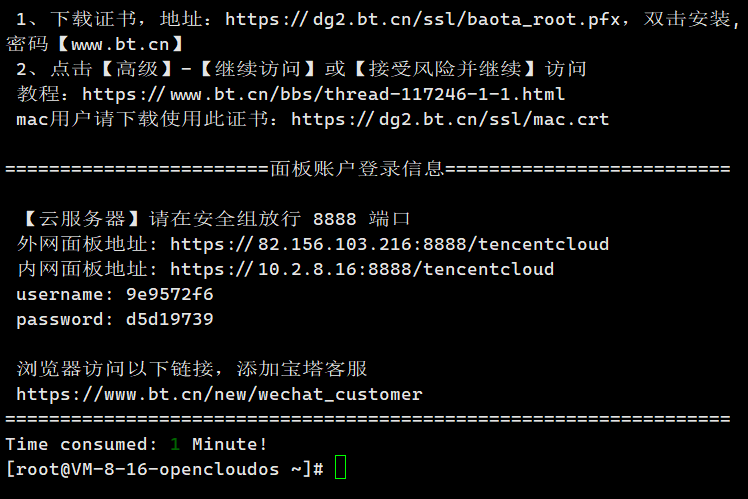Click the root@VM-8-16-opencloudos shell prompt
This screenshot has height=499, width=748.
(x=165, y=469)
